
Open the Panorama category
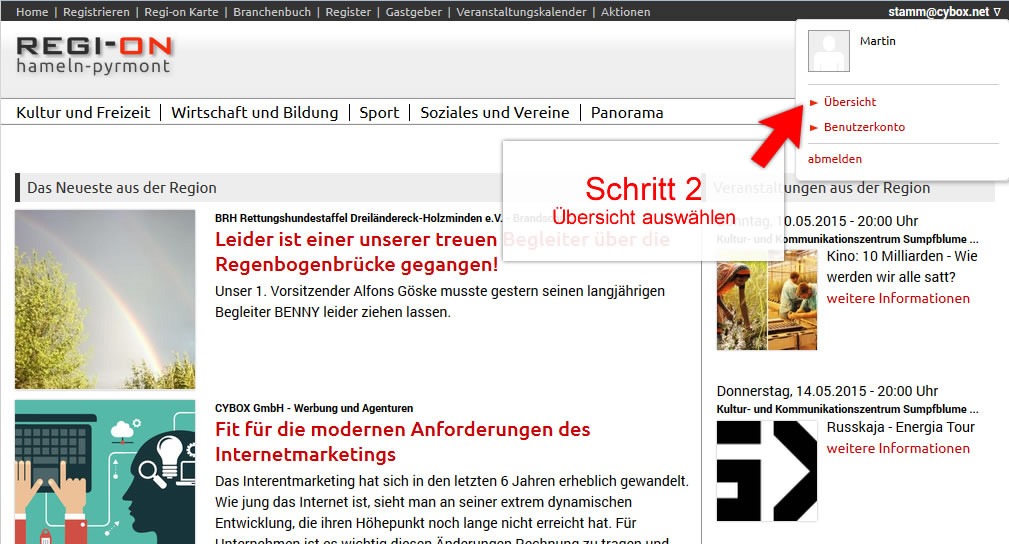[627, 113]
